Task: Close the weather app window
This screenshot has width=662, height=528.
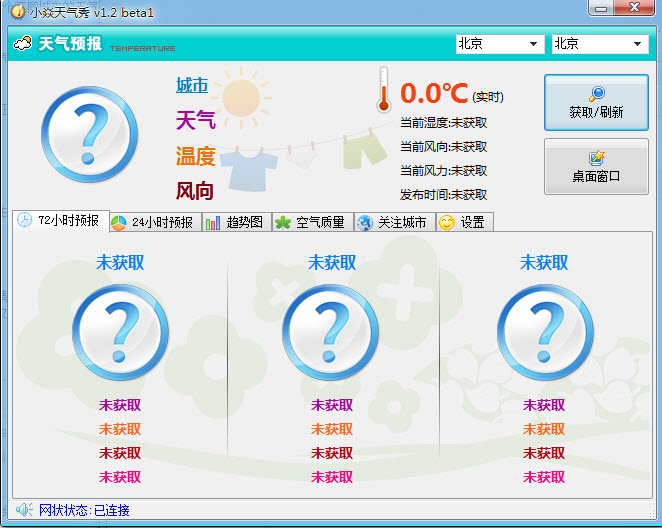Action: pos(635,8)
